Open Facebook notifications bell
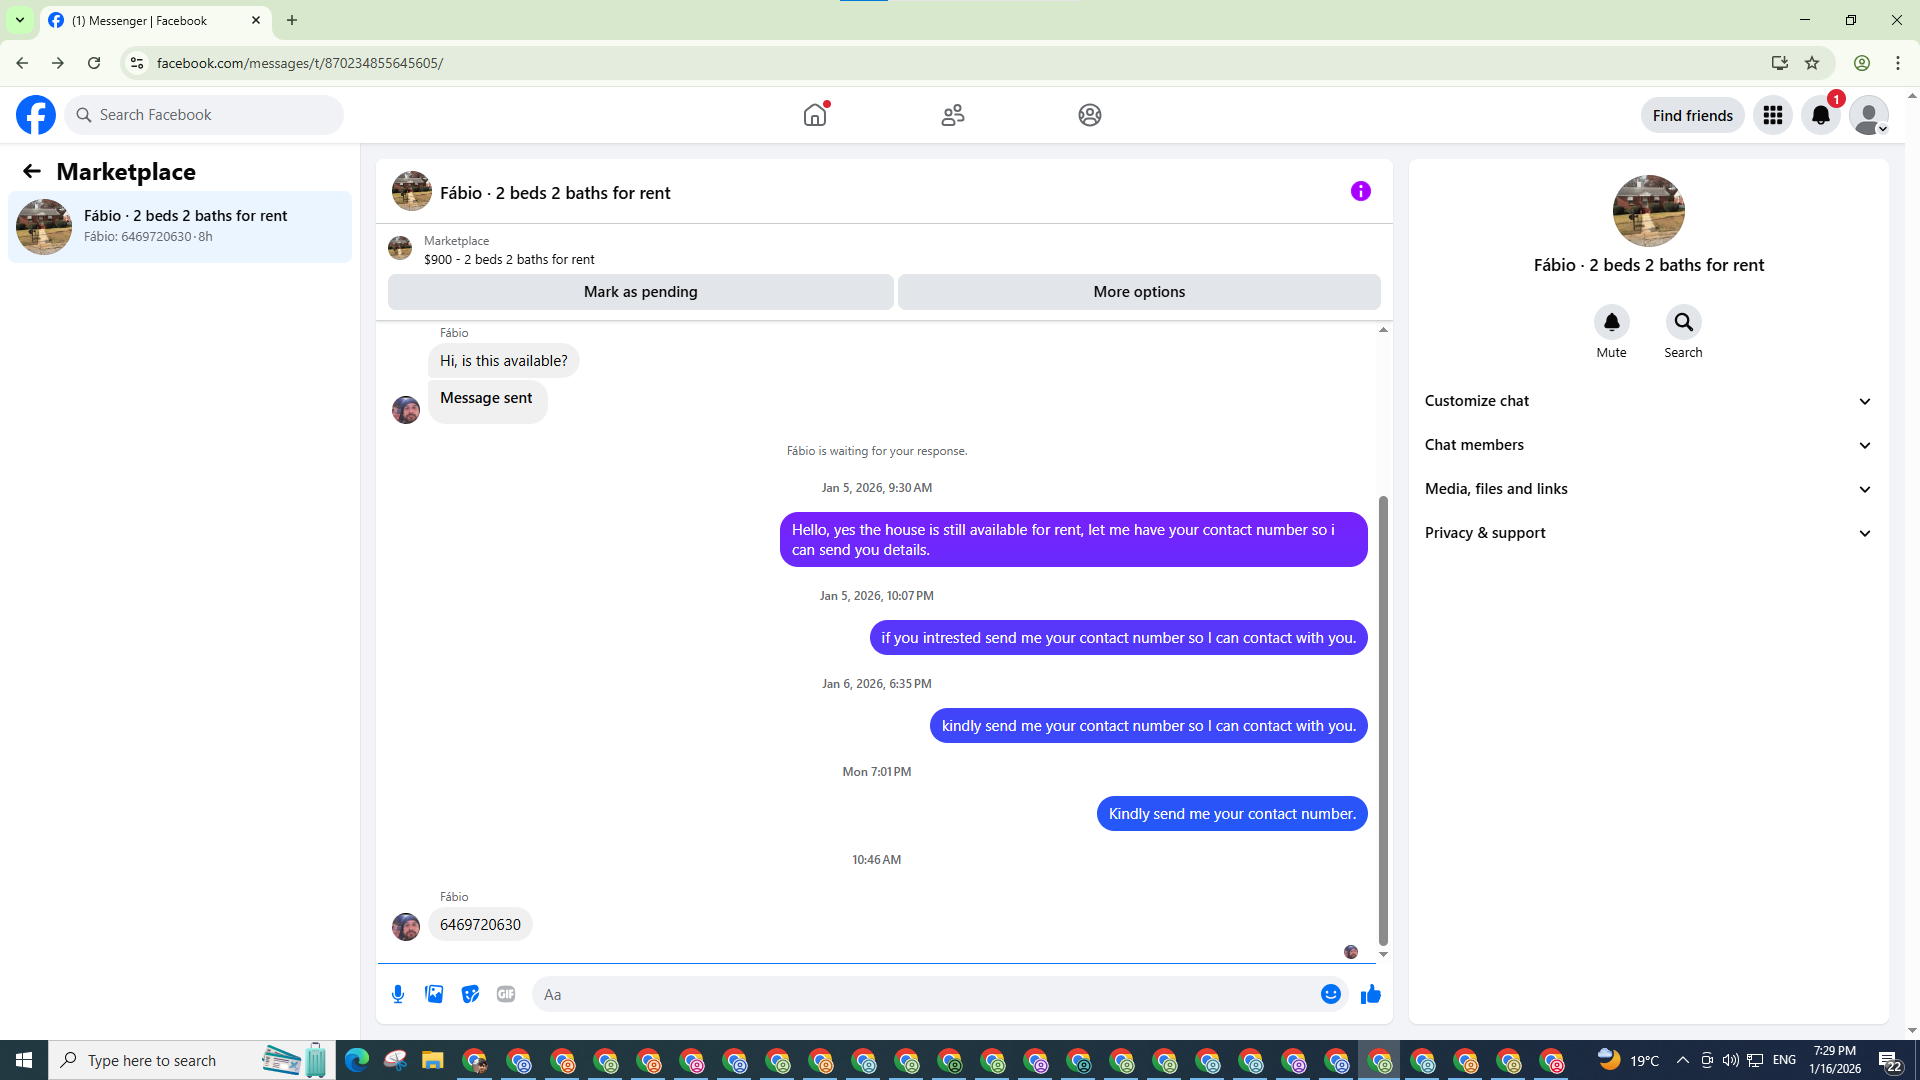The image size is (1920, 1080). pyautogui.click(x=1820, y=116)
